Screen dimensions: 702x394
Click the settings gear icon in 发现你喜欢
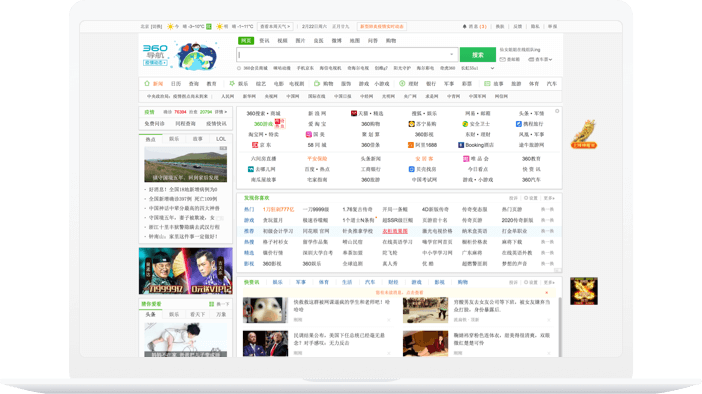click(x=526, y=198)
